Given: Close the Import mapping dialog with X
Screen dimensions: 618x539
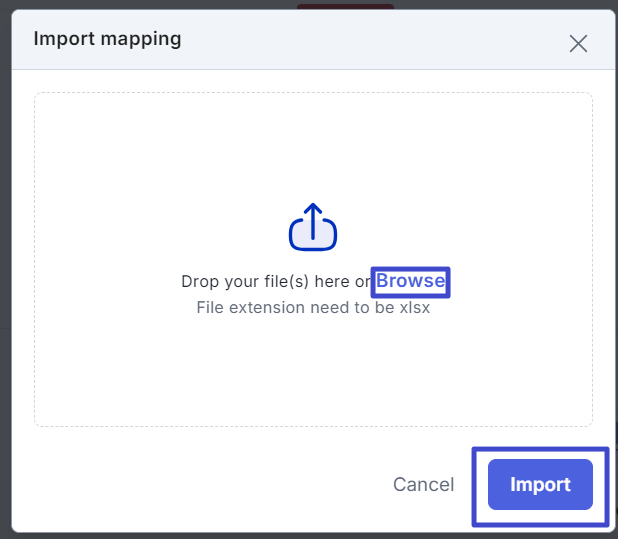Looking at the screenshot, I should pos(578,43).
